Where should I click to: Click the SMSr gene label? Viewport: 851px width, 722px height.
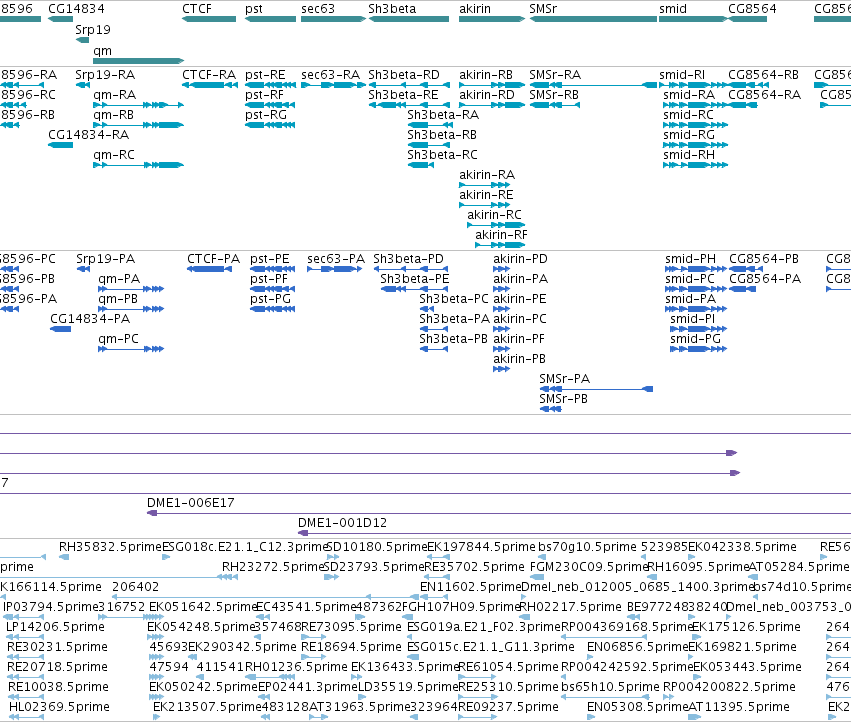(x=543, y=9)
